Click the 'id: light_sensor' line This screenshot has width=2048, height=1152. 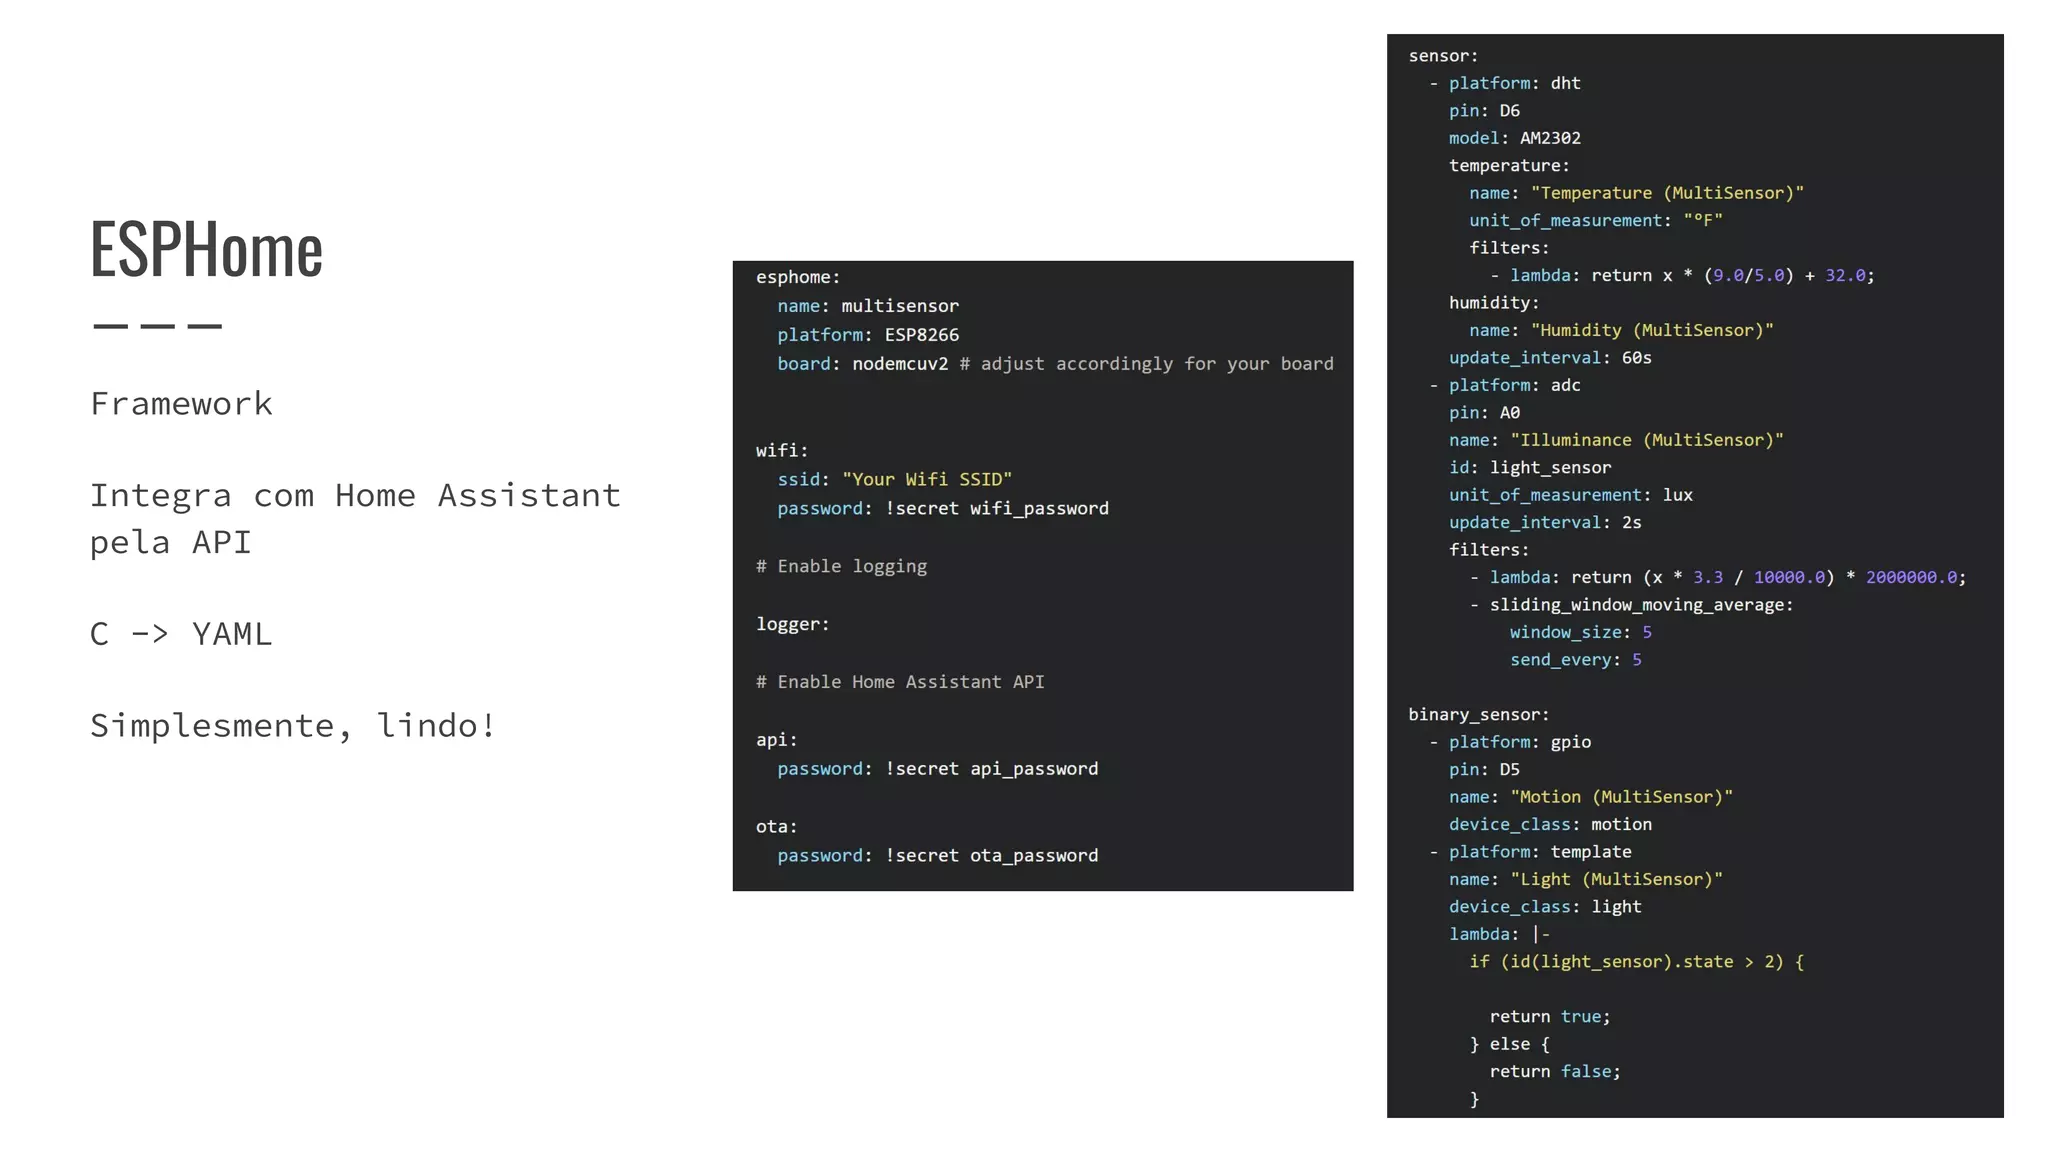click(1530, 468)
